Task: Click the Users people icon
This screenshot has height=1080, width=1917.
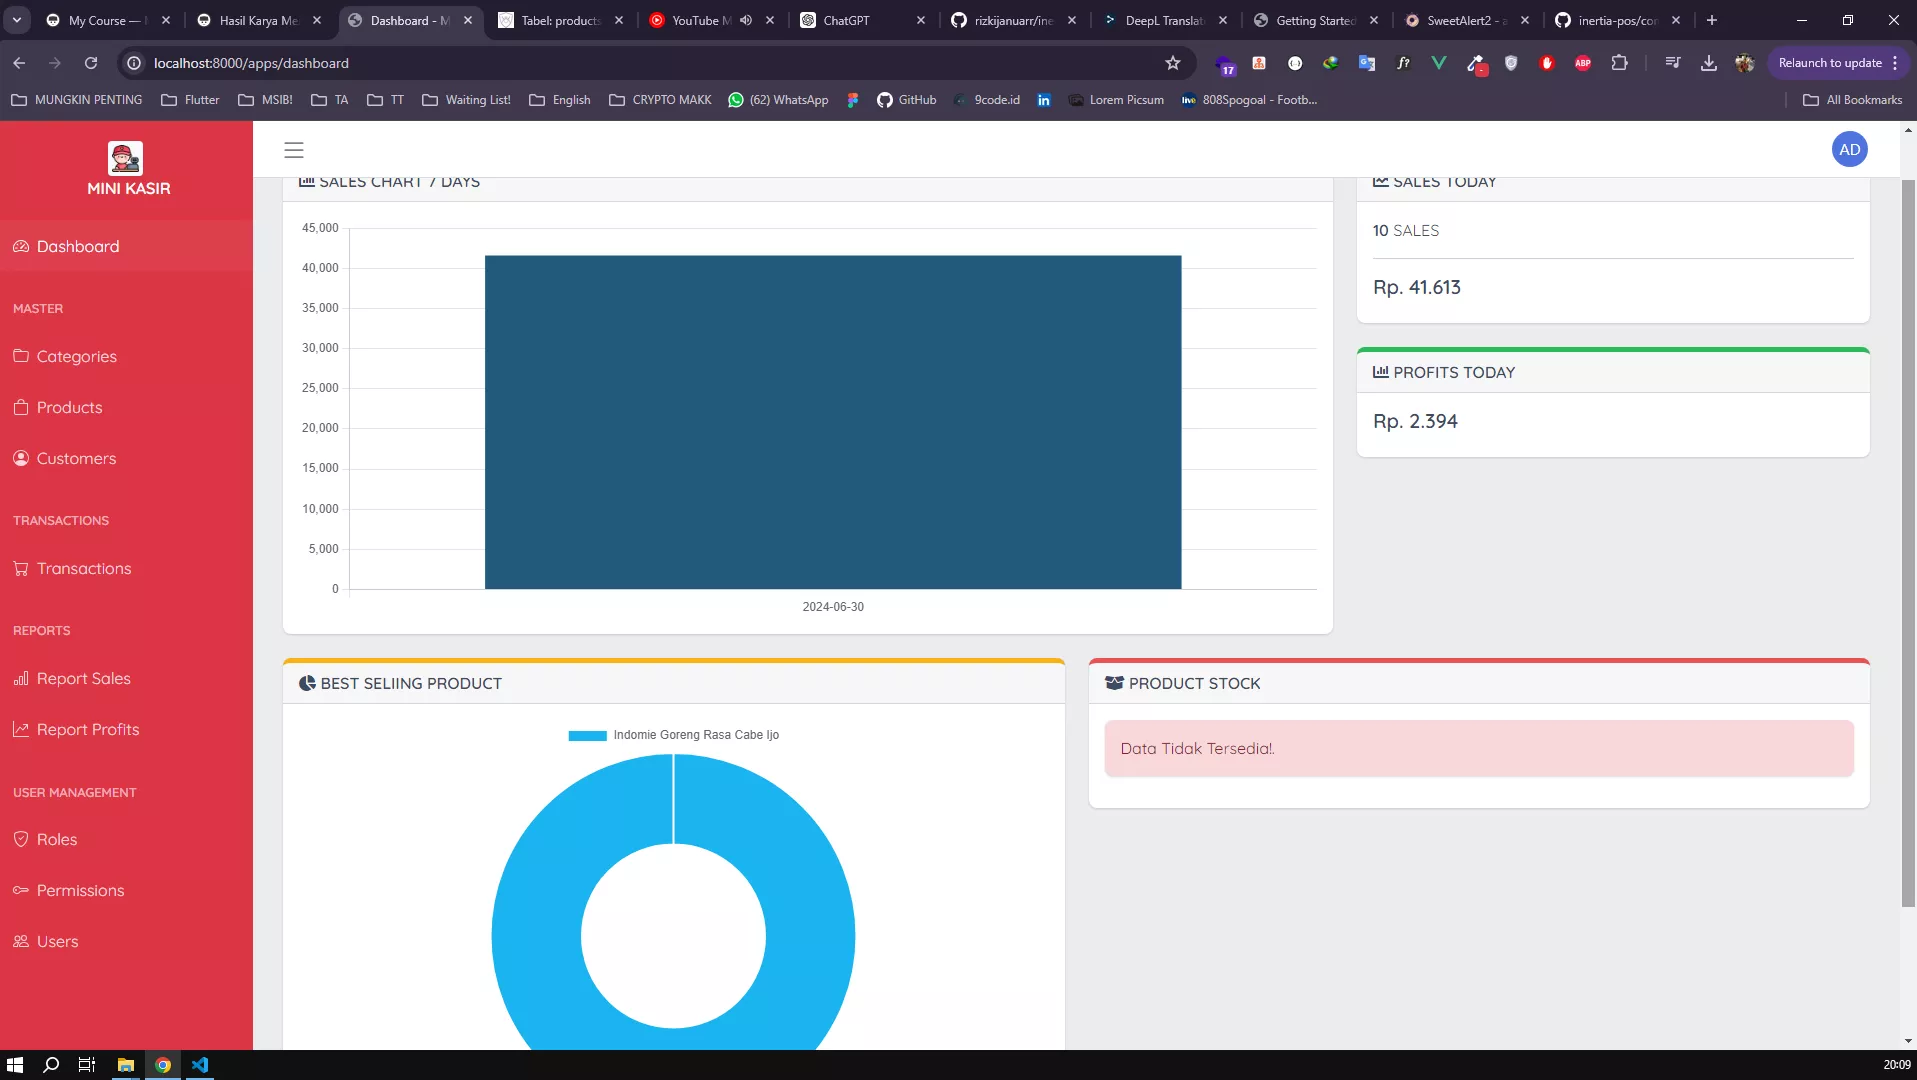Action: [21, 941]
